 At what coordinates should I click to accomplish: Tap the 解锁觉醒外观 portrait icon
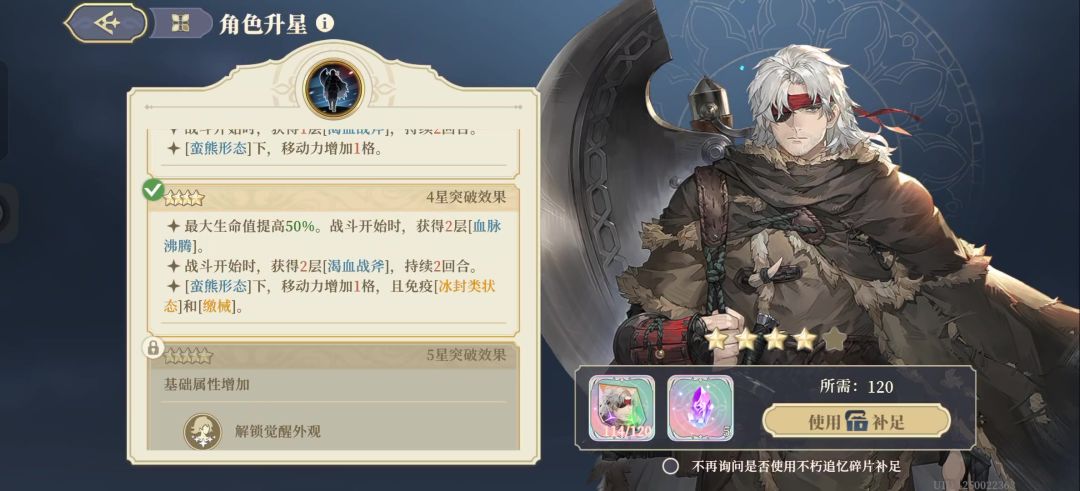[202, 432]
